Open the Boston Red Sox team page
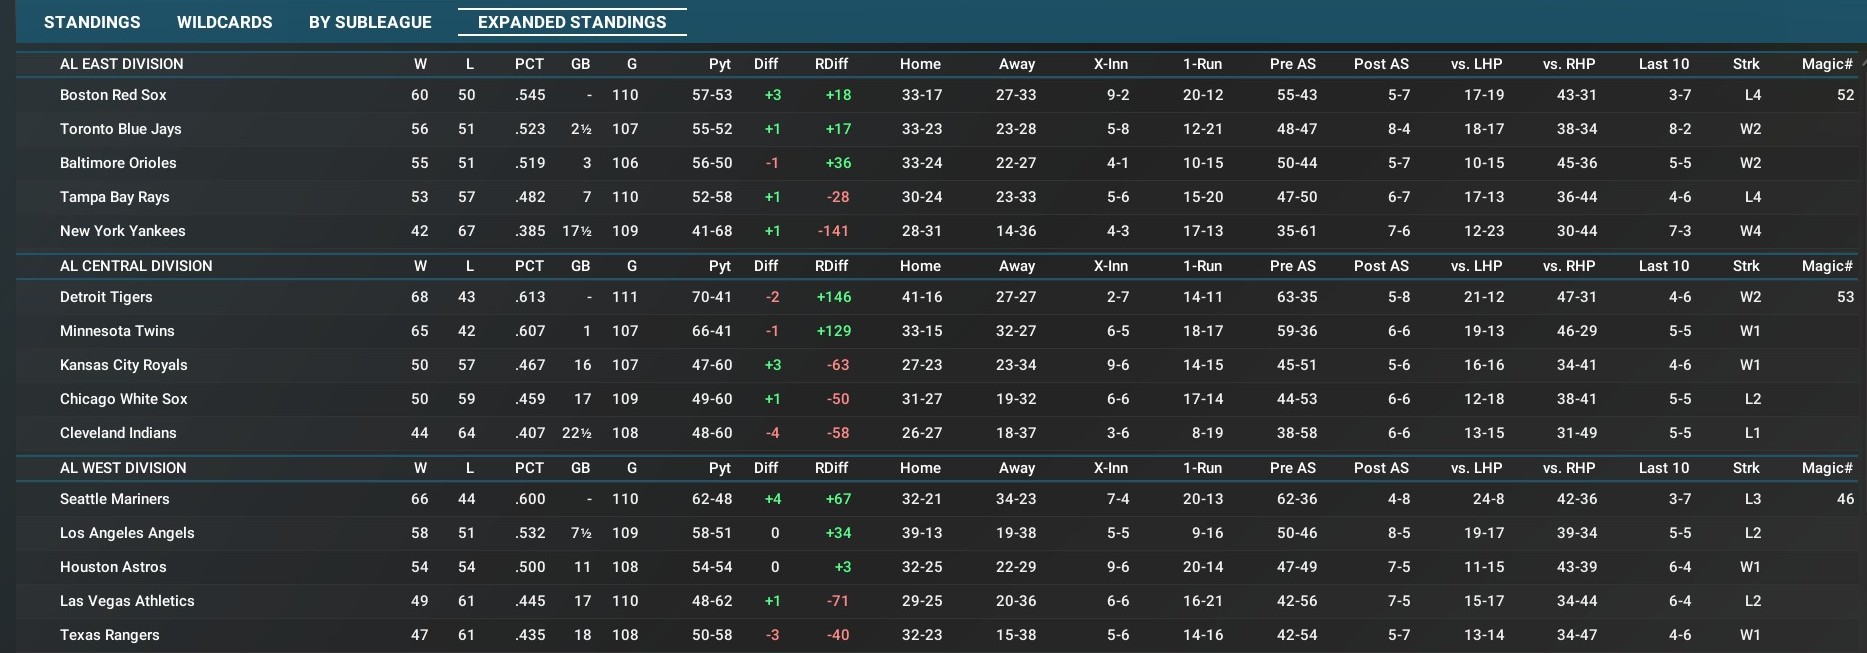Viewport: 1867px width, 653px height. [x=113, y=95]
